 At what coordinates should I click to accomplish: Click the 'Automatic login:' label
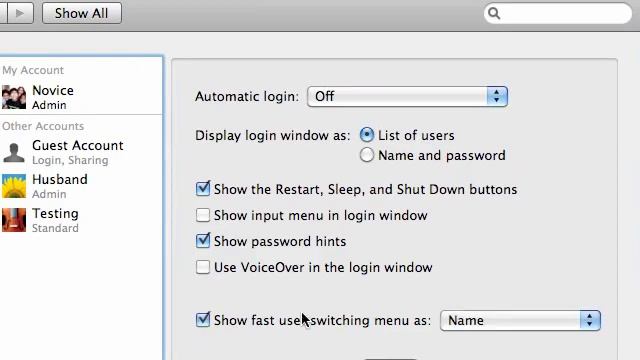[x=247, y=97]
